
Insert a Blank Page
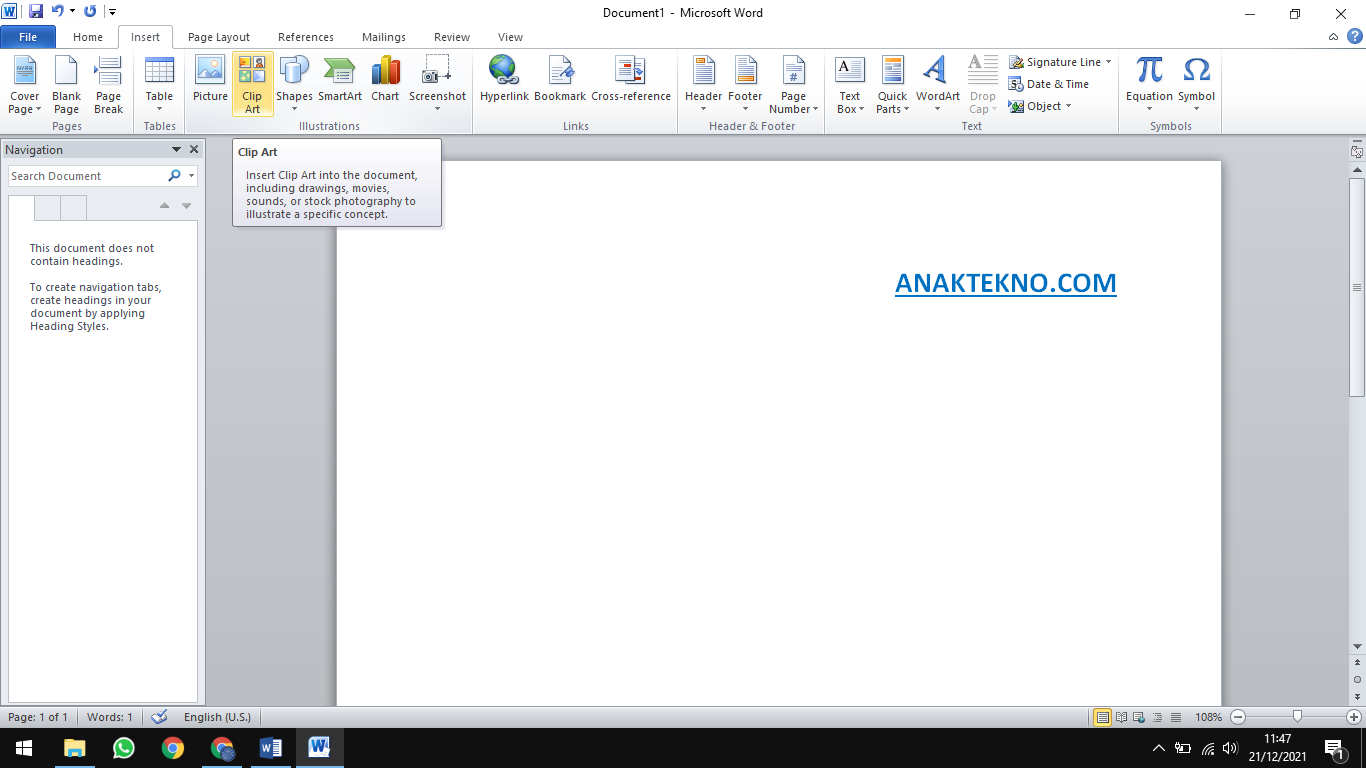click(x=66, y=85)
